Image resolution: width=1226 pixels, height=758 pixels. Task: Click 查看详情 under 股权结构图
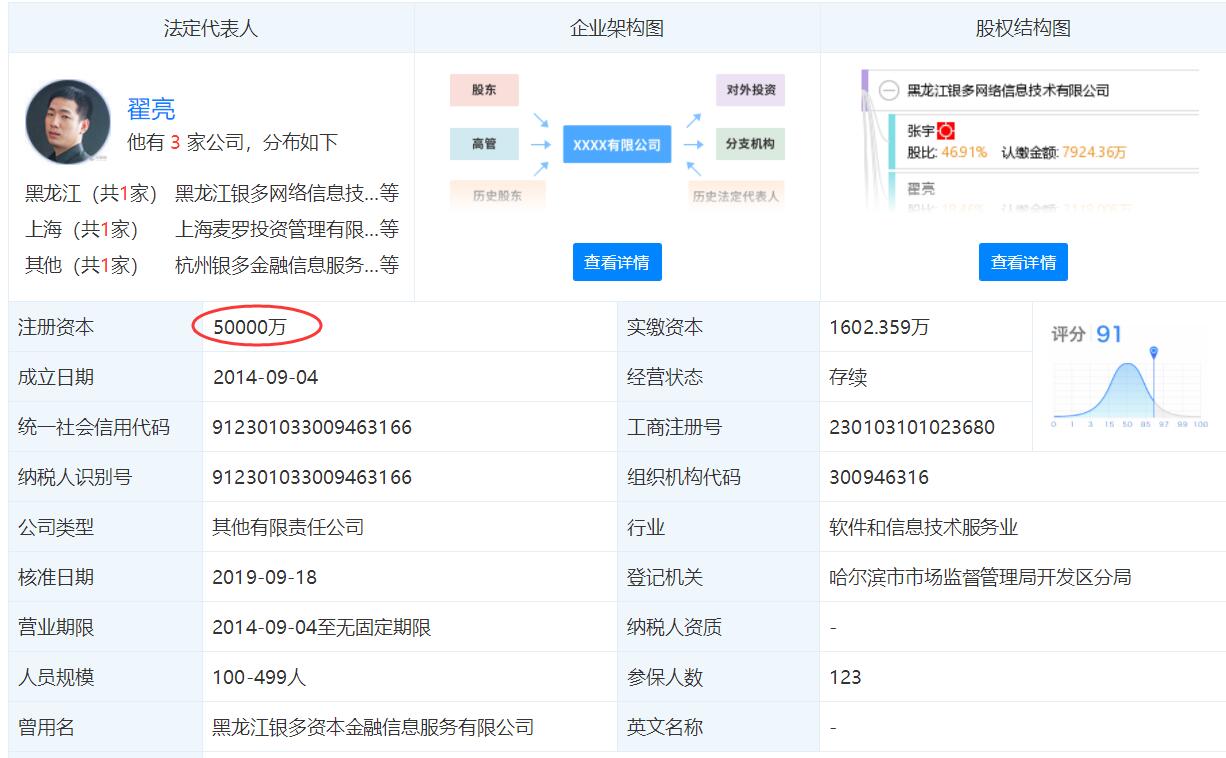pyautogui.click(x=1023, y=262)
